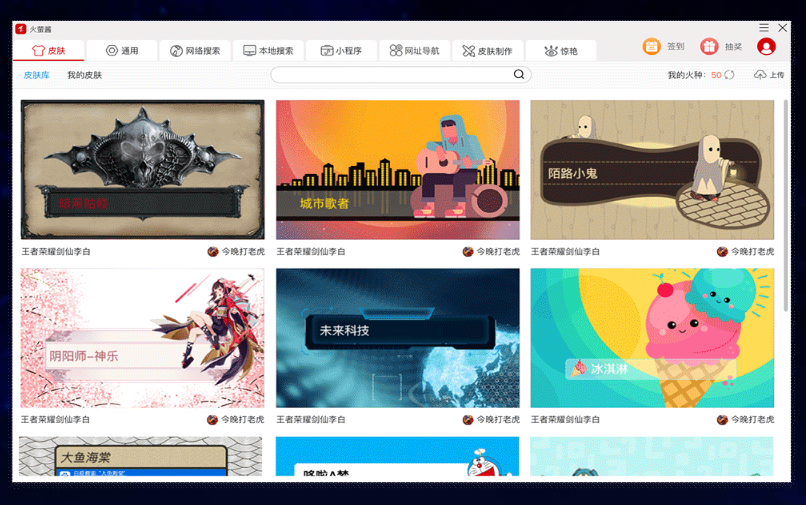Click the 抽奖 gift box icon

pyautogui.click(x=709, y=47)
